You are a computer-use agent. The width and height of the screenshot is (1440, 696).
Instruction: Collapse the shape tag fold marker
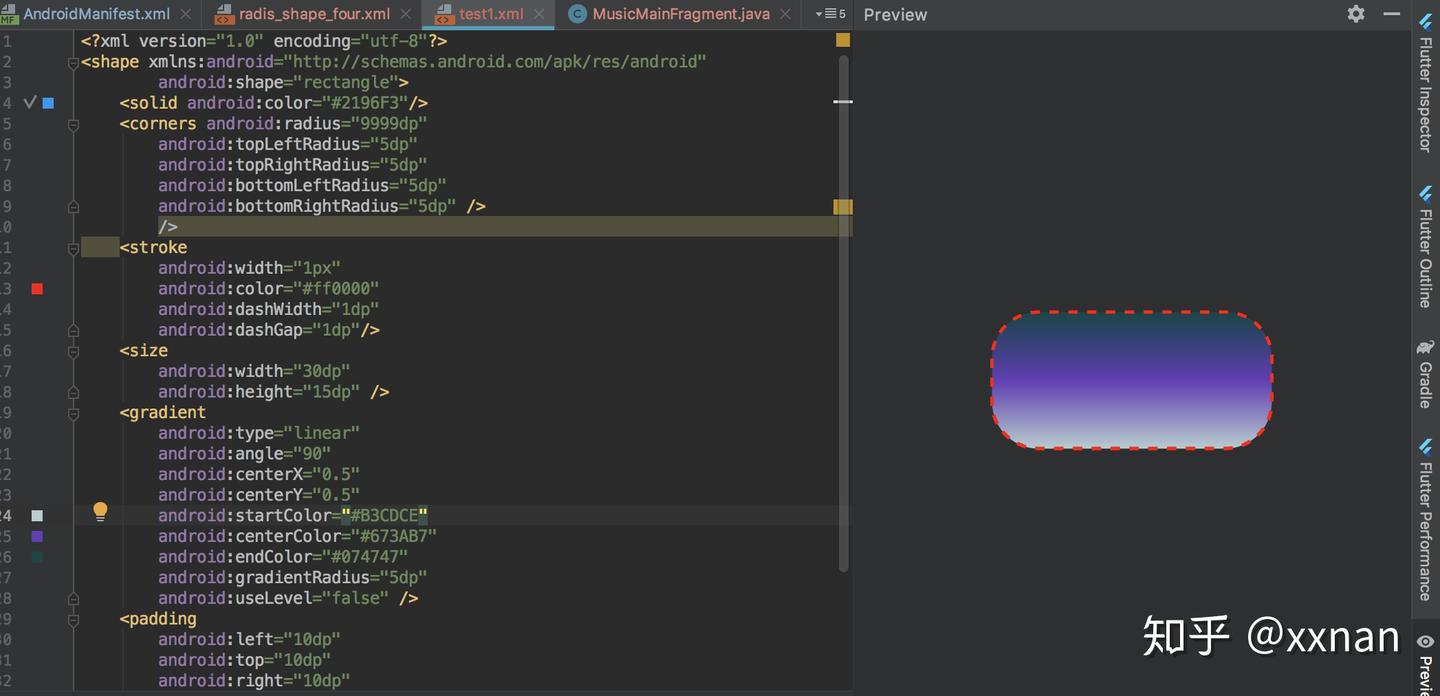pyautogui.click(x=73, y=63)
